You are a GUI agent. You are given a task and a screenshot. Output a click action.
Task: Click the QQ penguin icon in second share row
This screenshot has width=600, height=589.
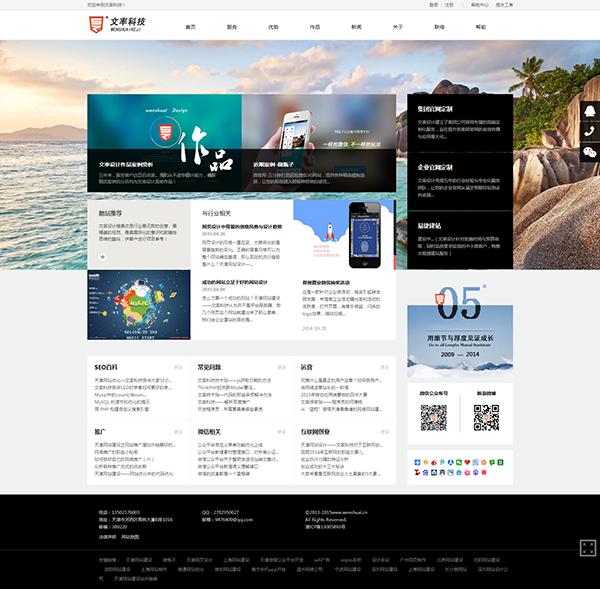pos(442,473)
